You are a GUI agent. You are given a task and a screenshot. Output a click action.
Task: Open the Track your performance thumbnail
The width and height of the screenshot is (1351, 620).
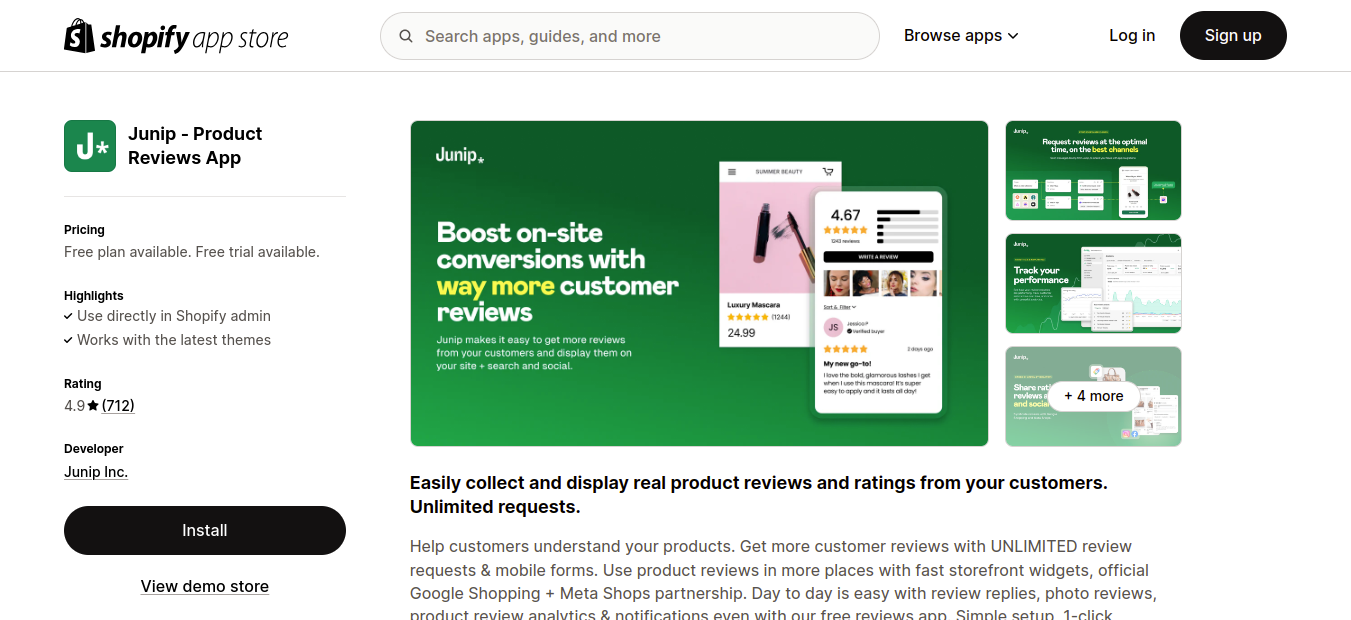1093,283
